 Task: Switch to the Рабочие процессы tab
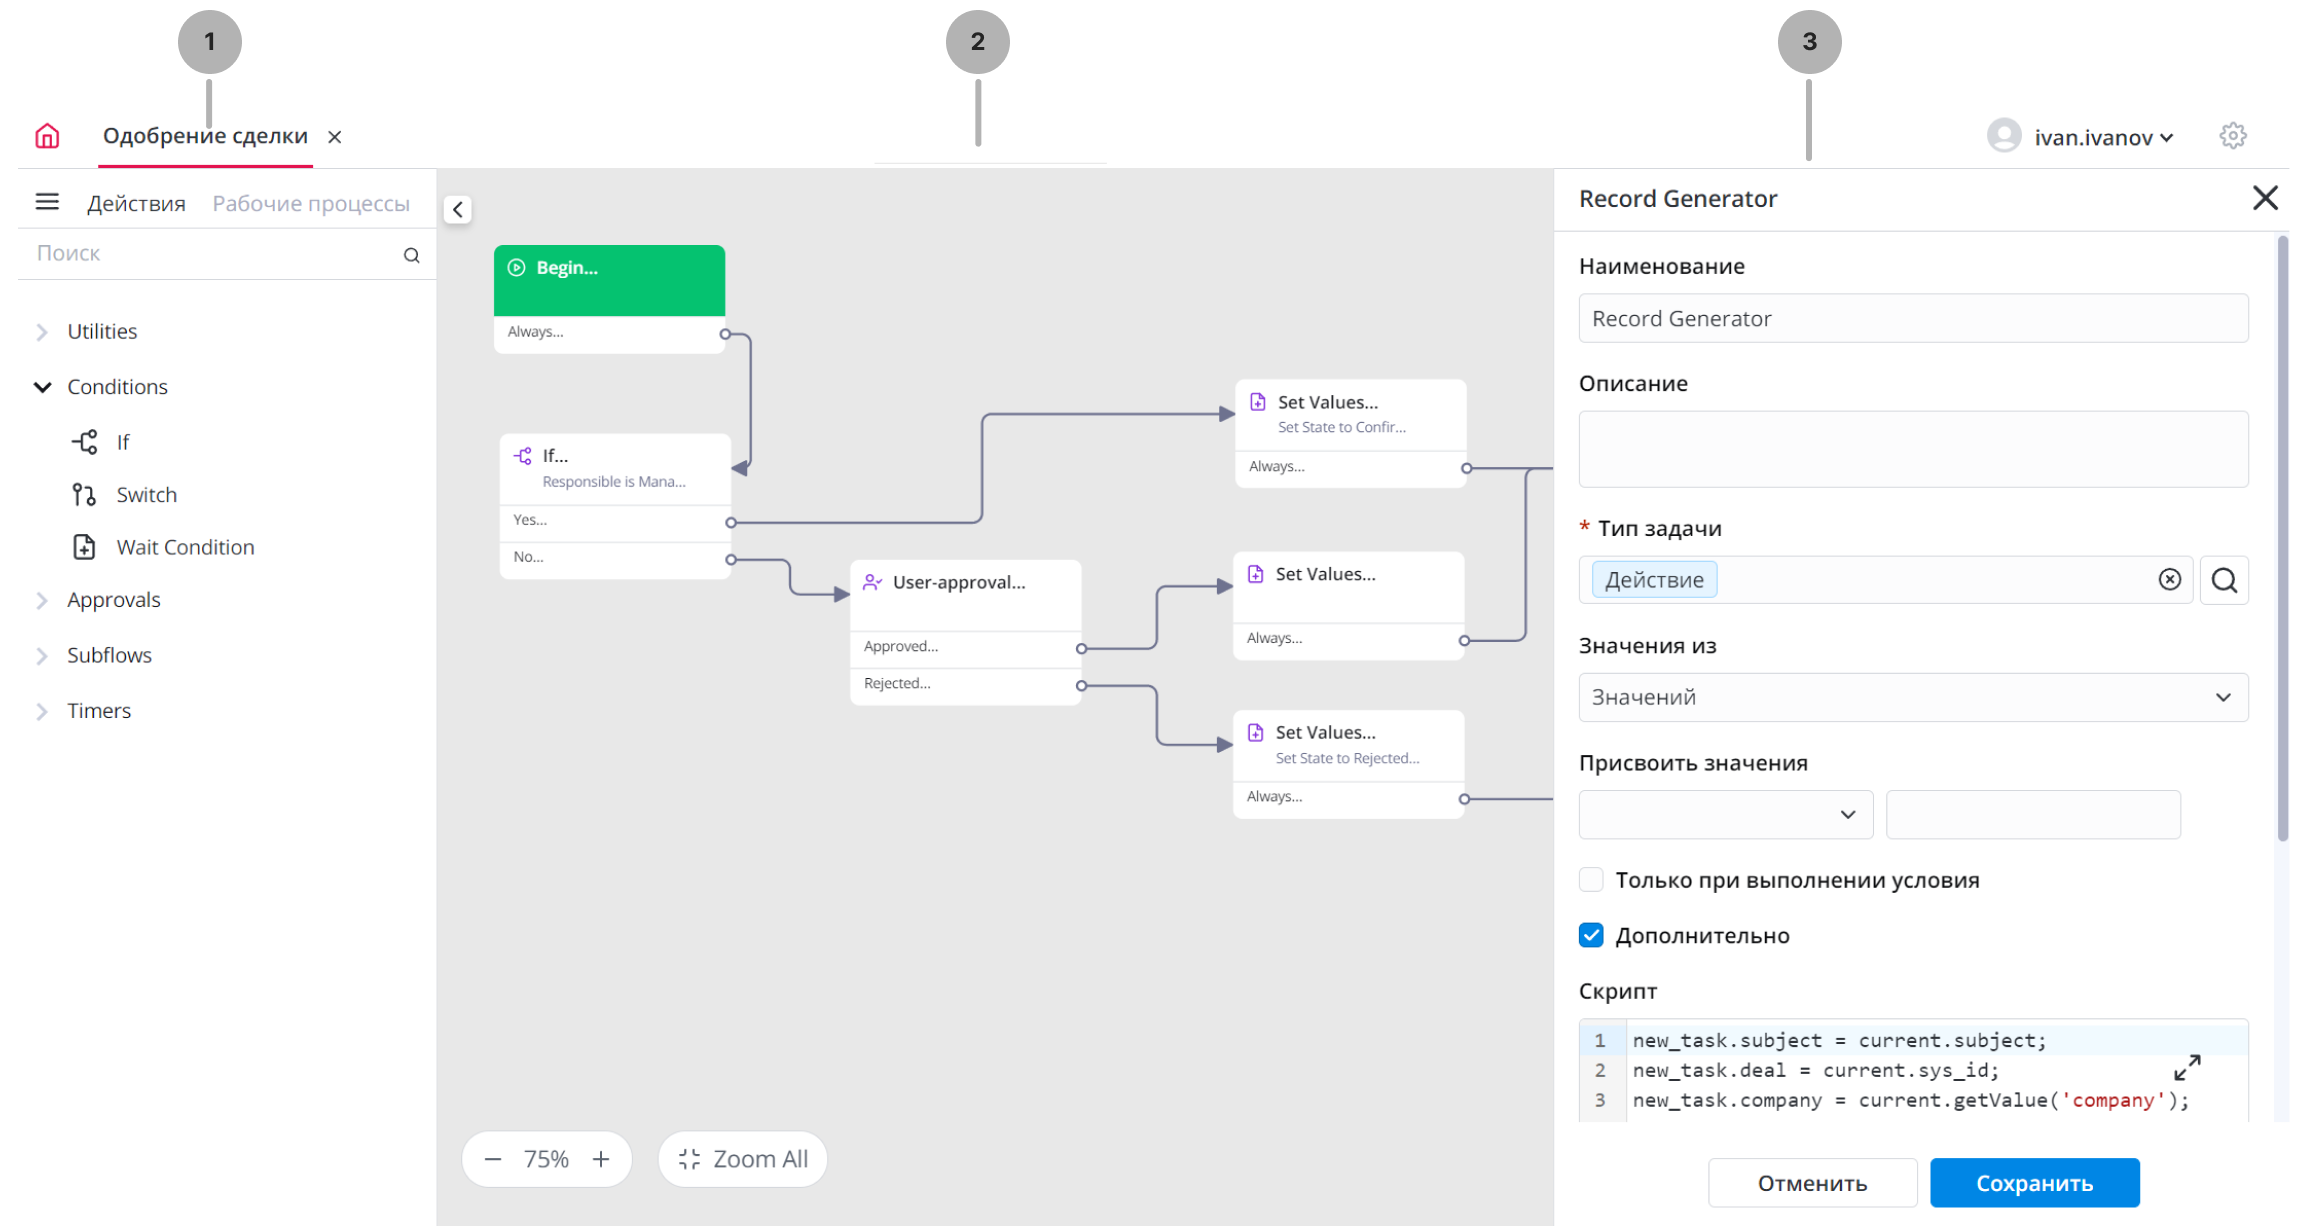click(311, 204)
